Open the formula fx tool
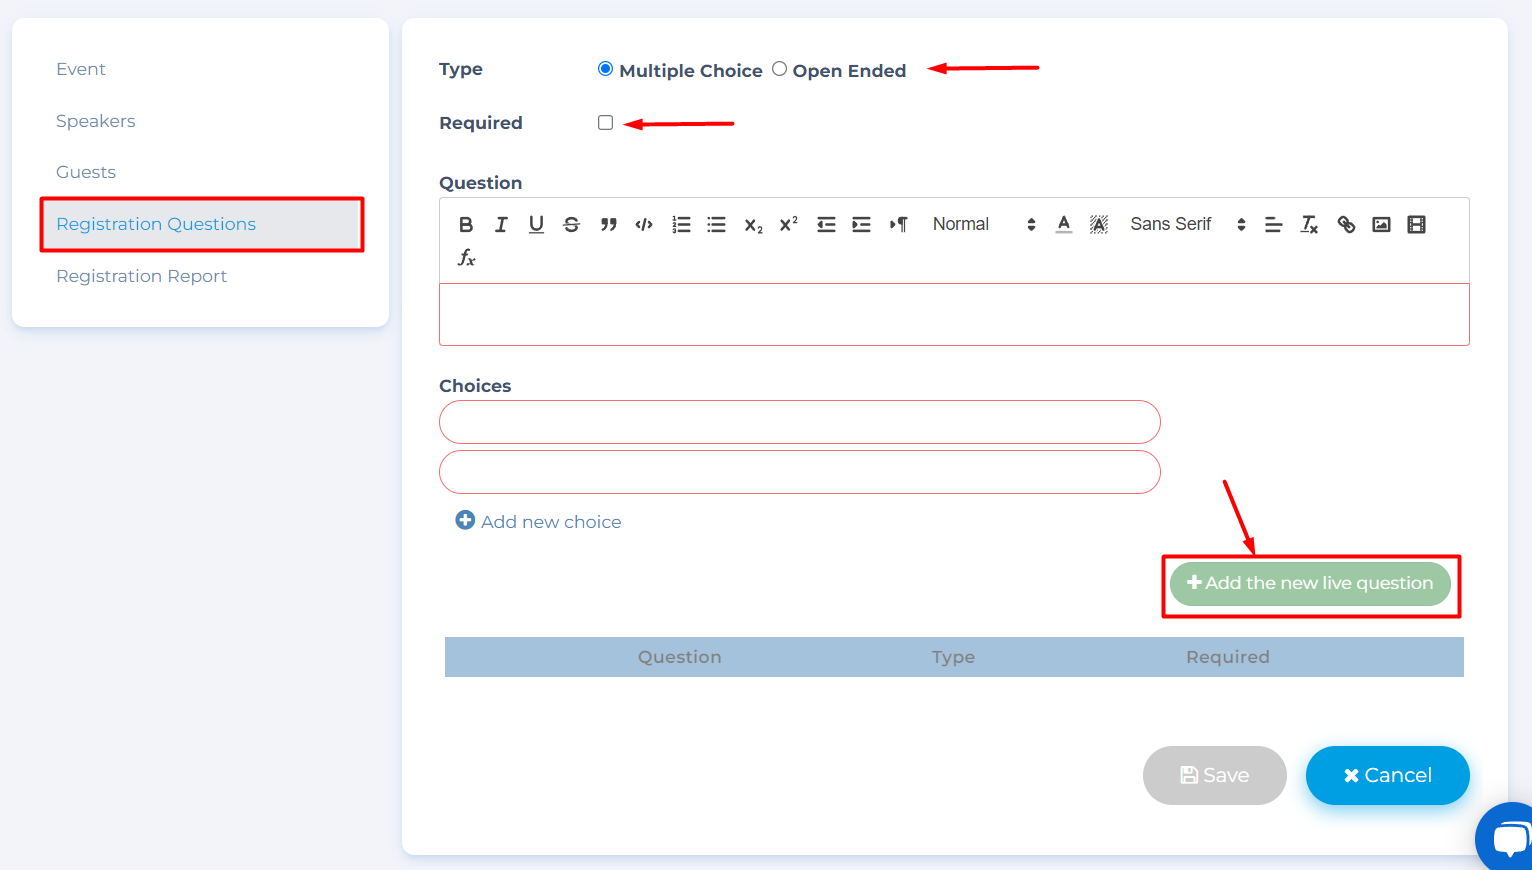The height and width of the screenshot is (870, 1532). point(466,258)
